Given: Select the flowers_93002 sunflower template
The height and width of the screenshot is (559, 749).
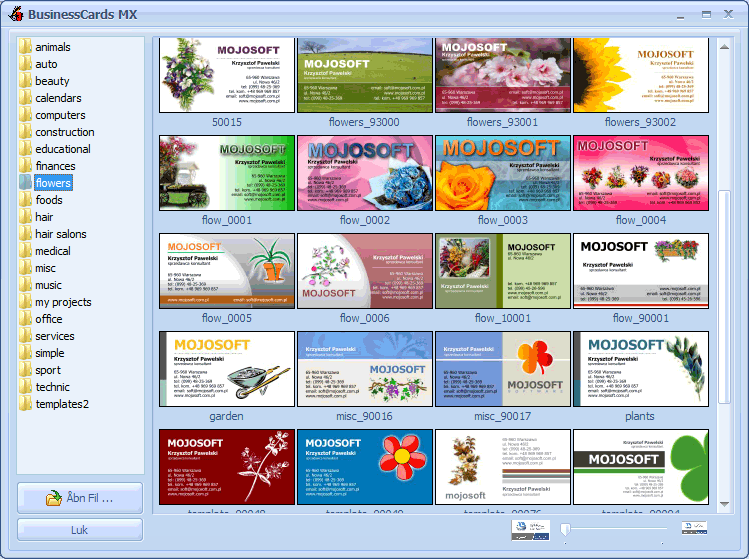Looking at the screenshot, I should point(641,75).
